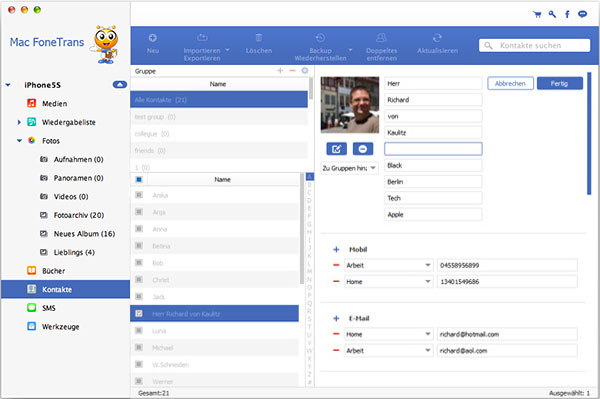Open SMS in the sidebar

(49, 308)
